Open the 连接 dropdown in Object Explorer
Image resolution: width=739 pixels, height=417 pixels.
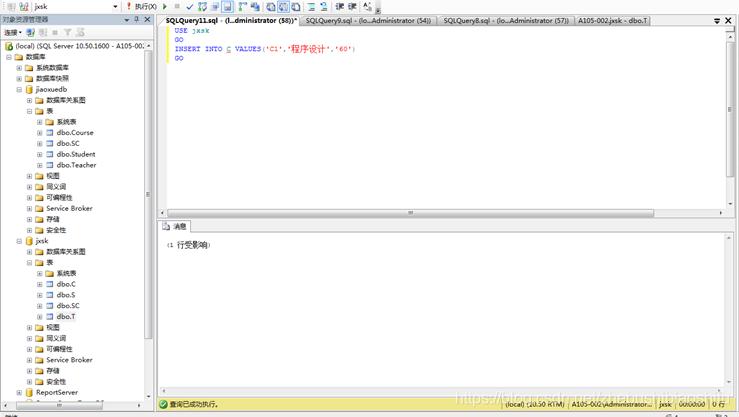point(13,32)
